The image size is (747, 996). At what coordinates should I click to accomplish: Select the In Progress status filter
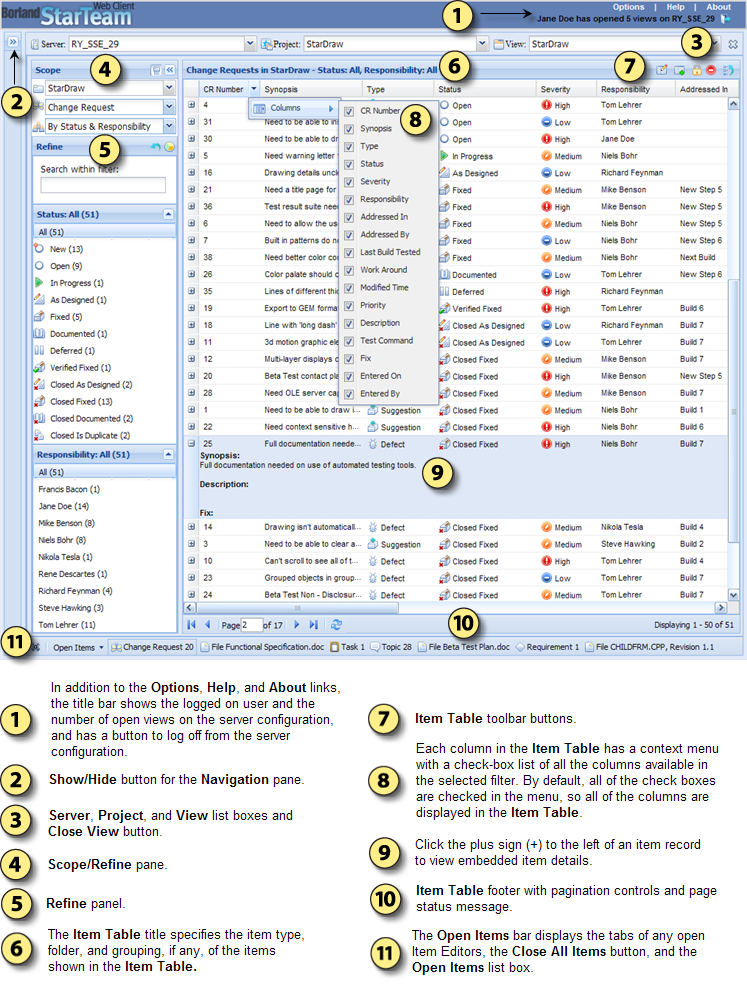(76, 283)
